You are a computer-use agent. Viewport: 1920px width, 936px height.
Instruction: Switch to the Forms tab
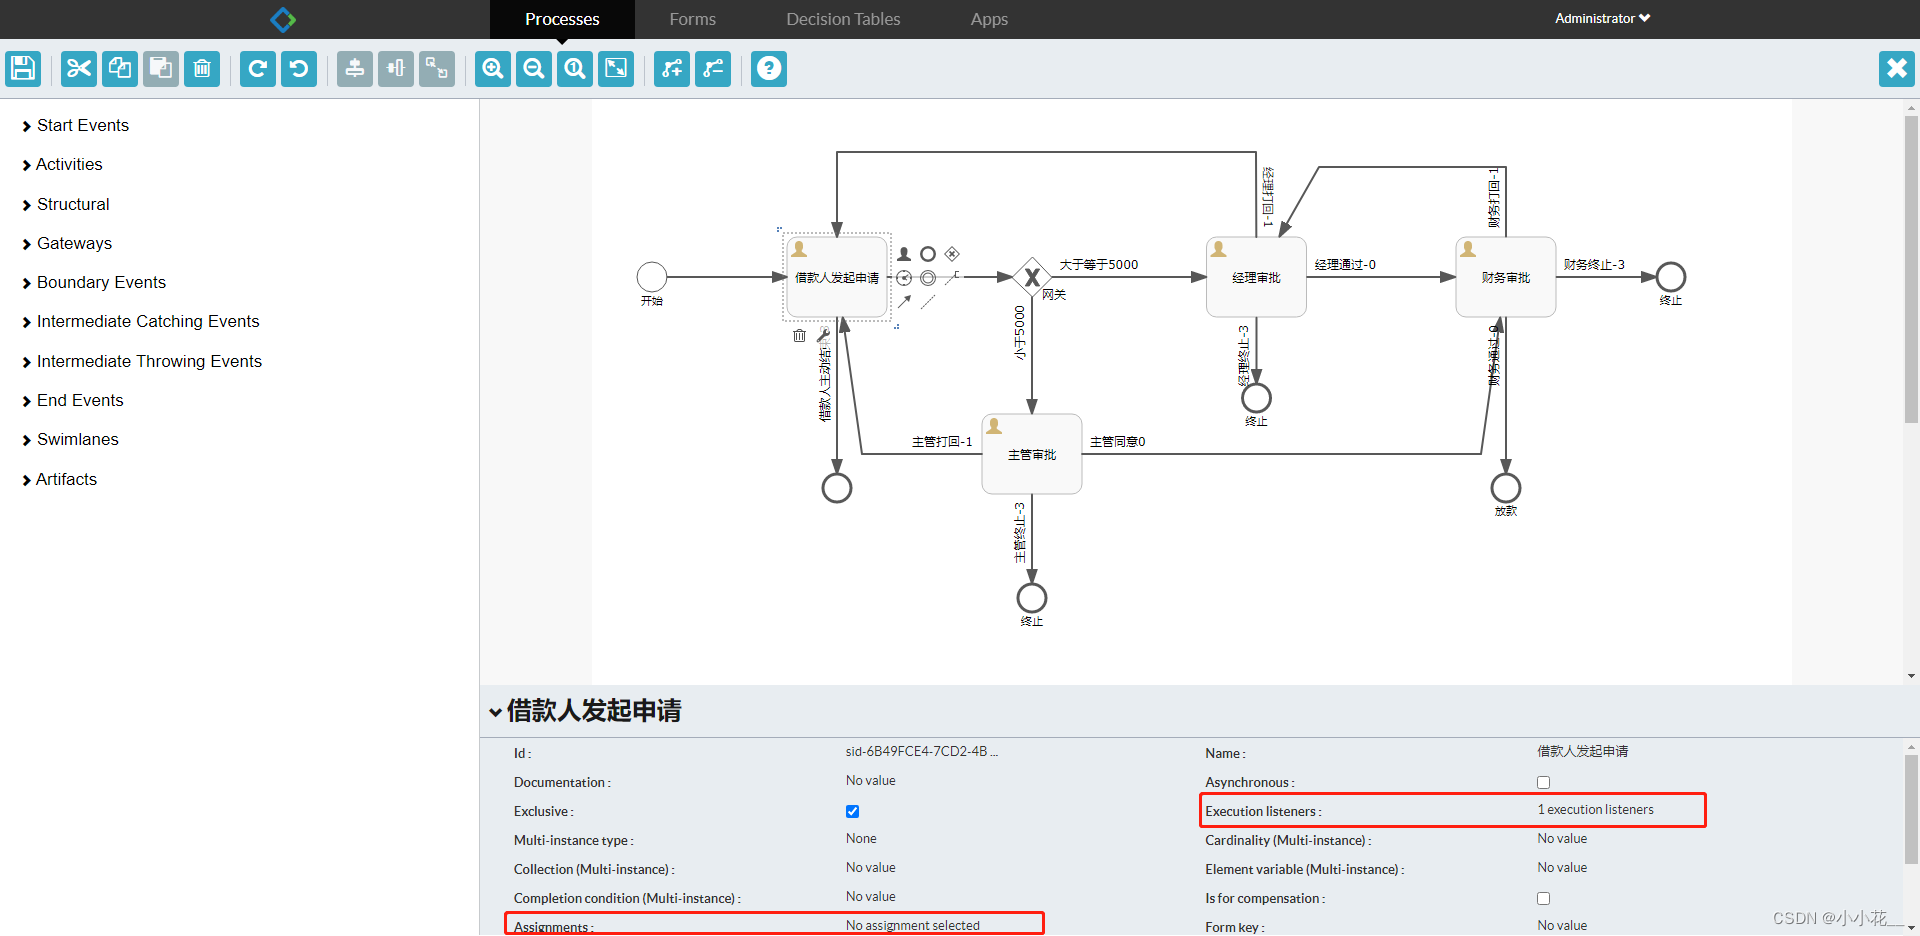click(x=692, y=19)
